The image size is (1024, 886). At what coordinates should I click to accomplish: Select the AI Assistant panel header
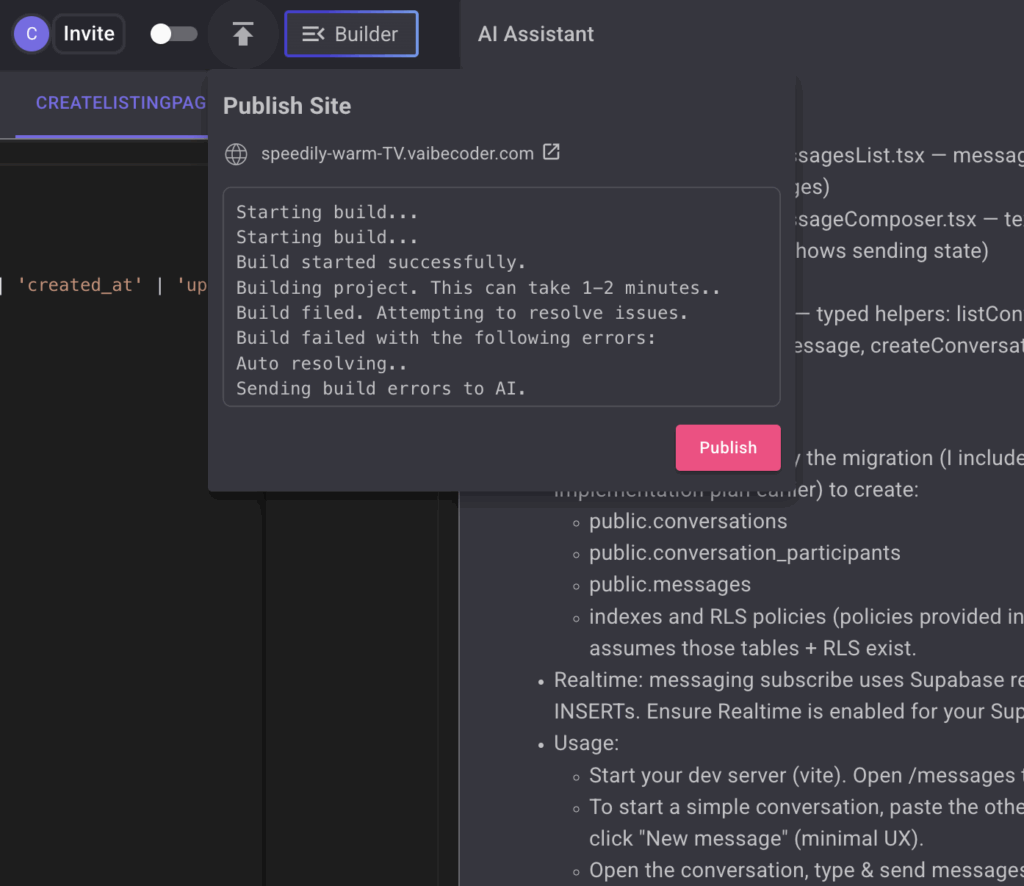tap(536, 34)
